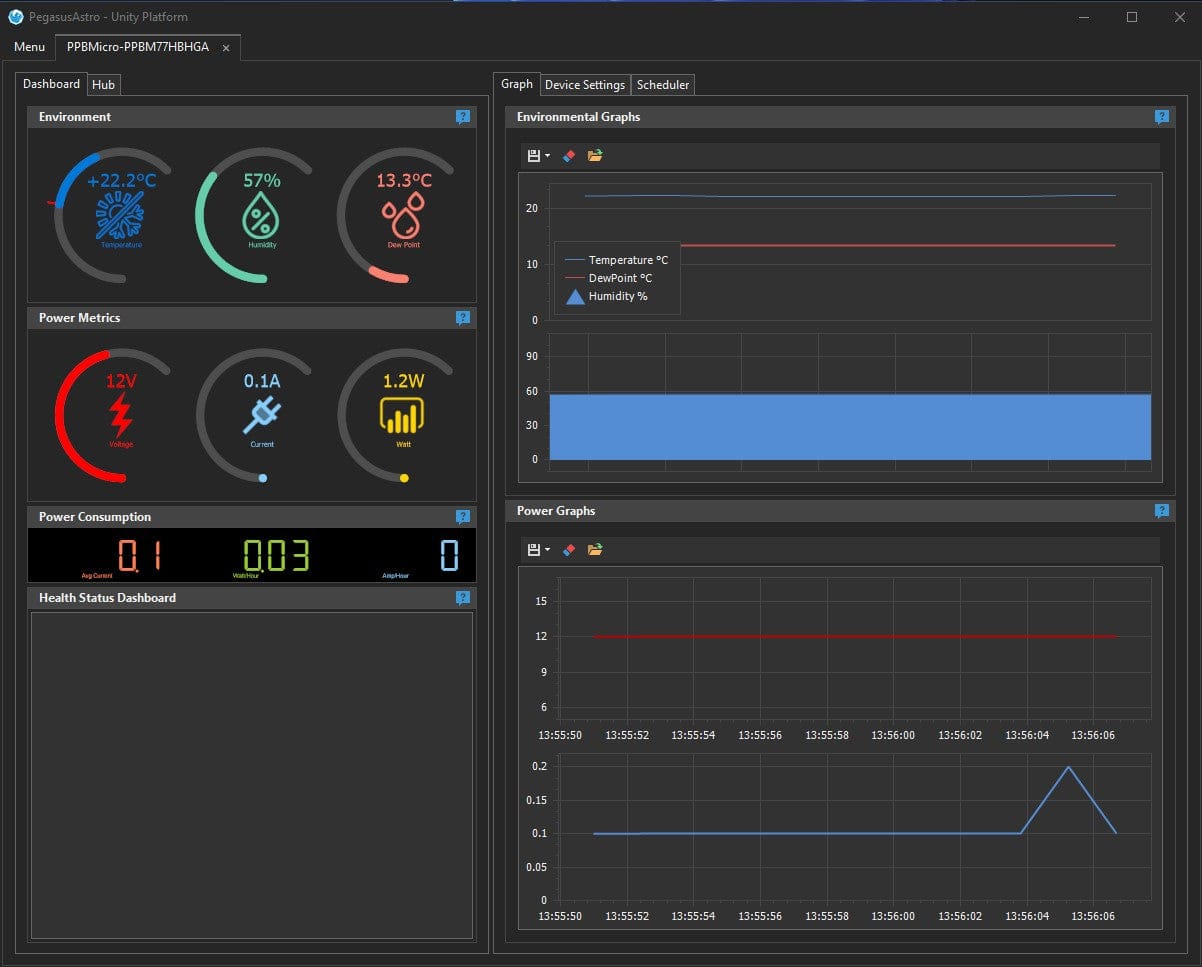Open the Device Settings tab

[584, 85]
